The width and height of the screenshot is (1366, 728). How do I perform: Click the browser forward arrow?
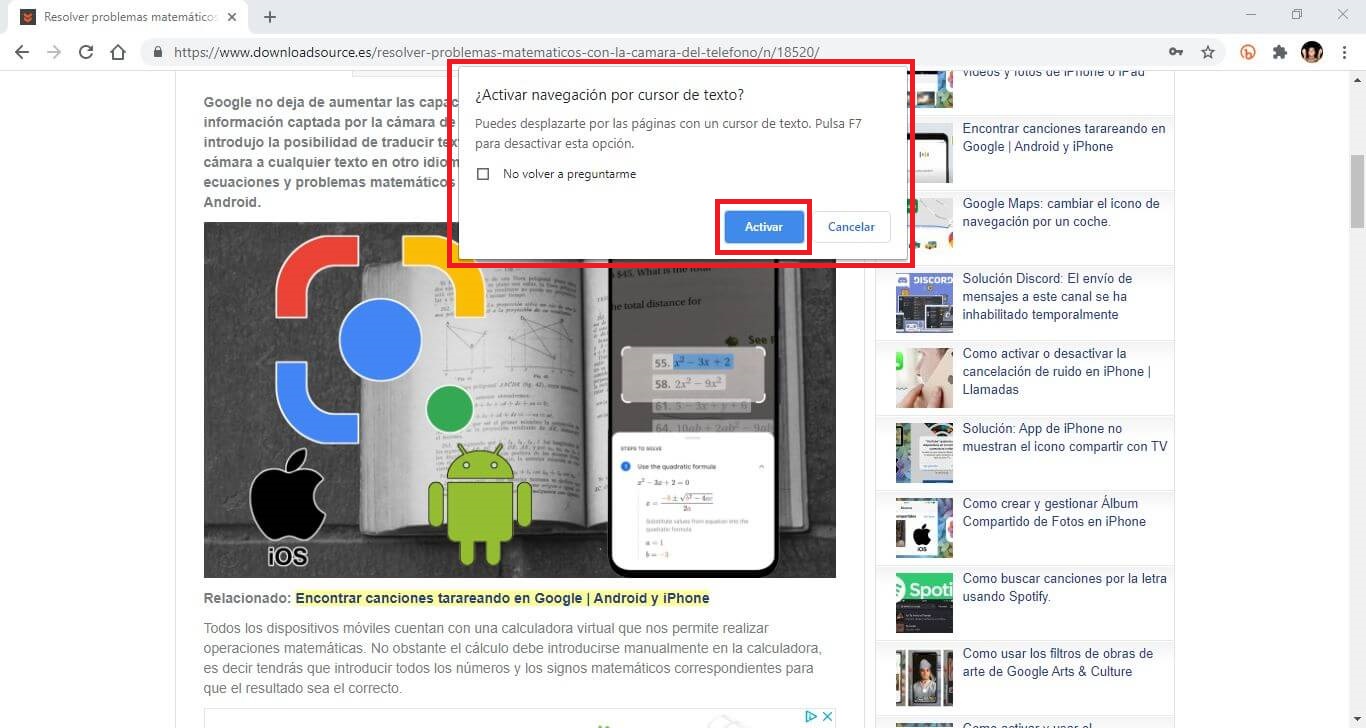[x=54, y=52]
